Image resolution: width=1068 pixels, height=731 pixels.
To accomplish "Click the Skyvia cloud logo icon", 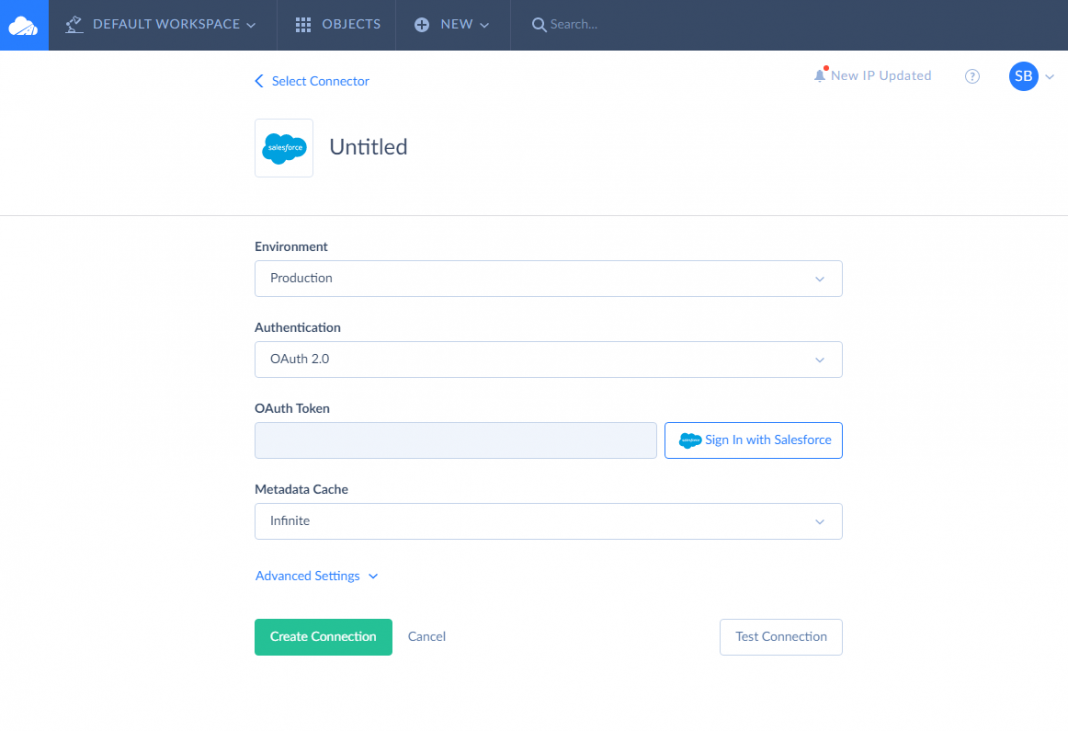I will tap(23, 25).
